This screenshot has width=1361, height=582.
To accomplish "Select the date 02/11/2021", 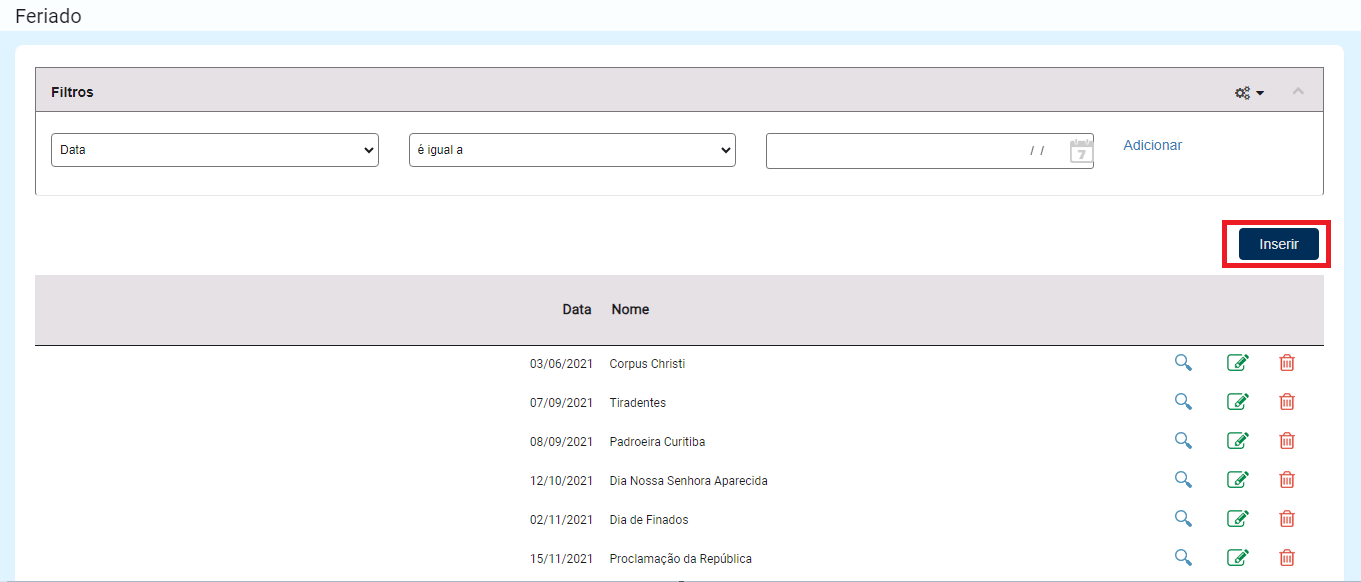I will tap(562, 520).
